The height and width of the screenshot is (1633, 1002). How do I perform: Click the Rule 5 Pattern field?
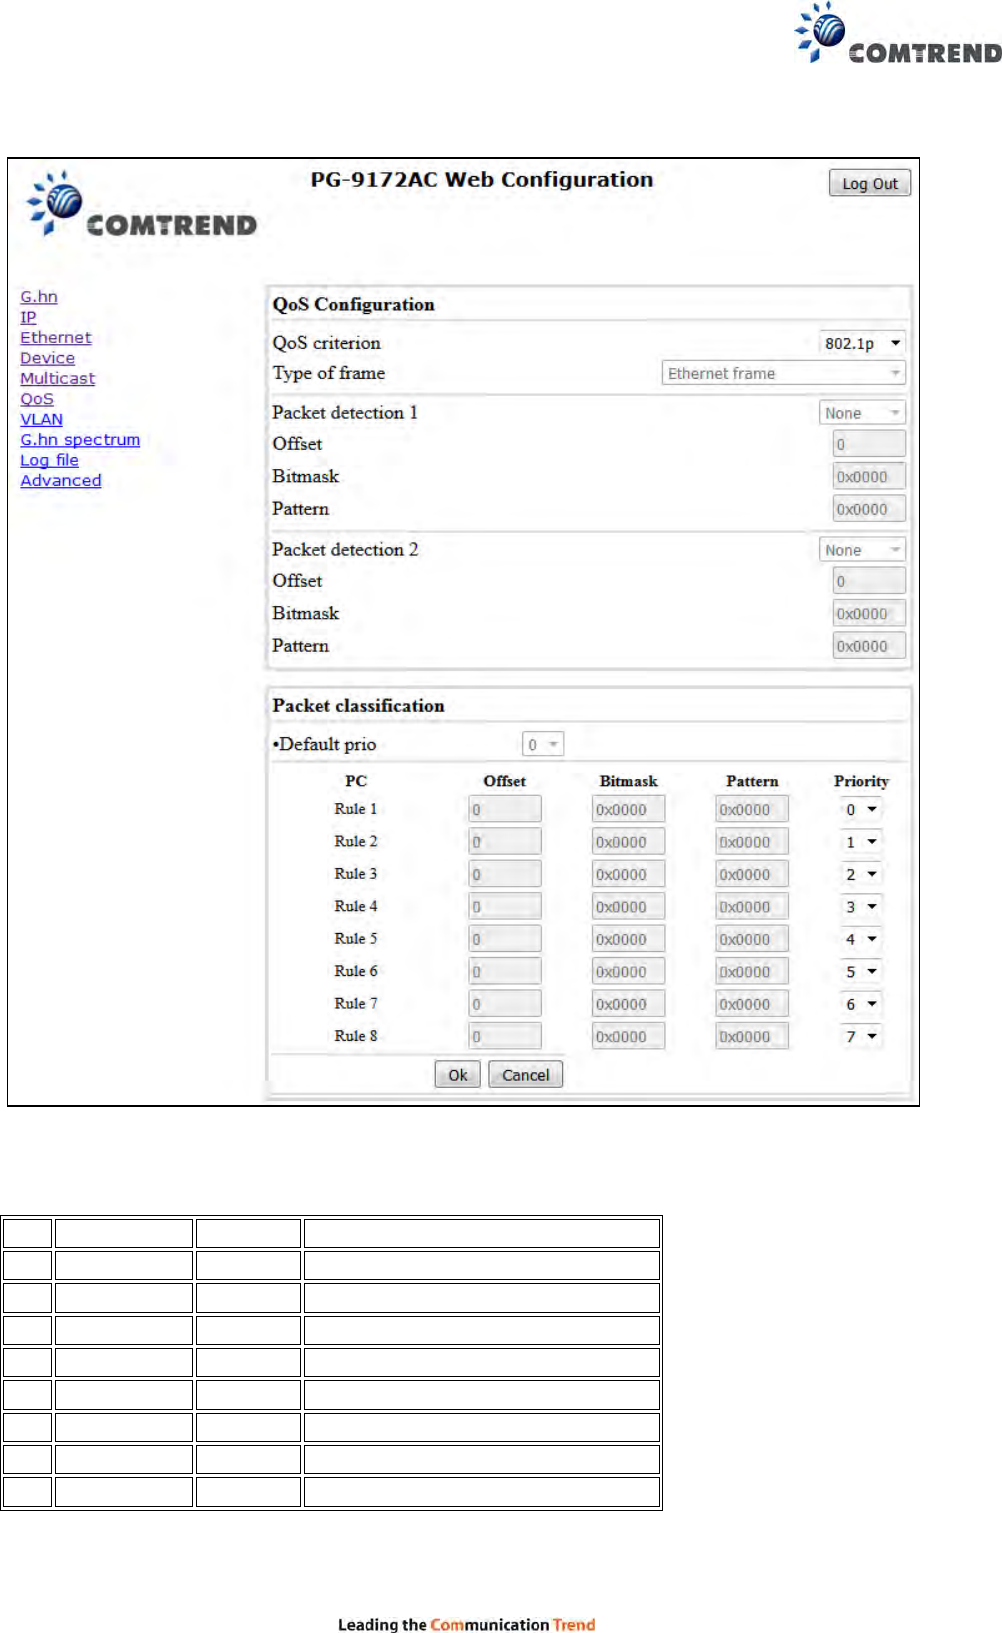coord(752,939)
